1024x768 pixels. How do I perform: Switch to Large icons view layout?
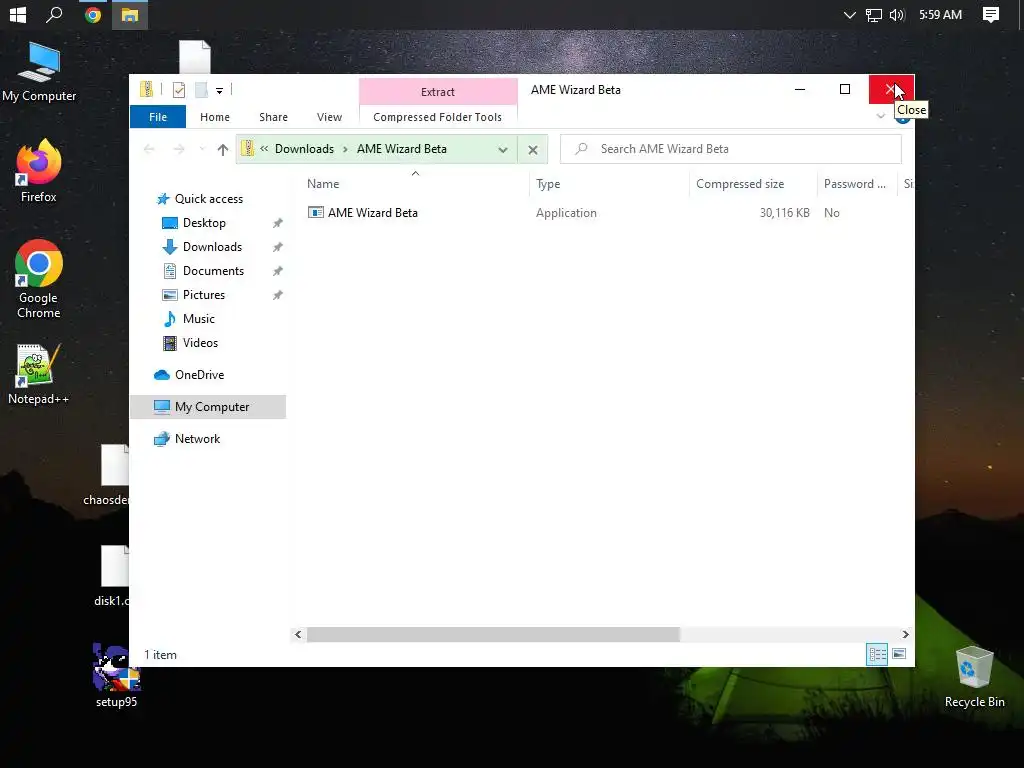click(899, 654)
